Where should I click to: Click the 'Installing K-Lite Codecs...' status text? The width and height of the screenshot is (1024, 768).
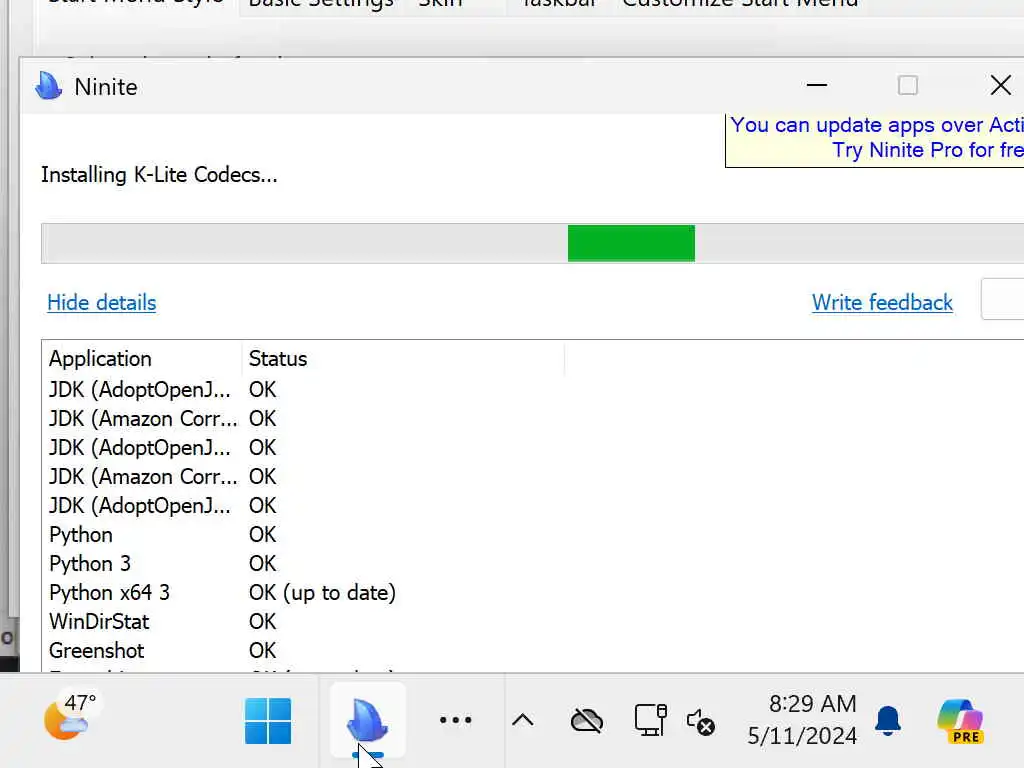pyautogui.click(x=159, y=175)
